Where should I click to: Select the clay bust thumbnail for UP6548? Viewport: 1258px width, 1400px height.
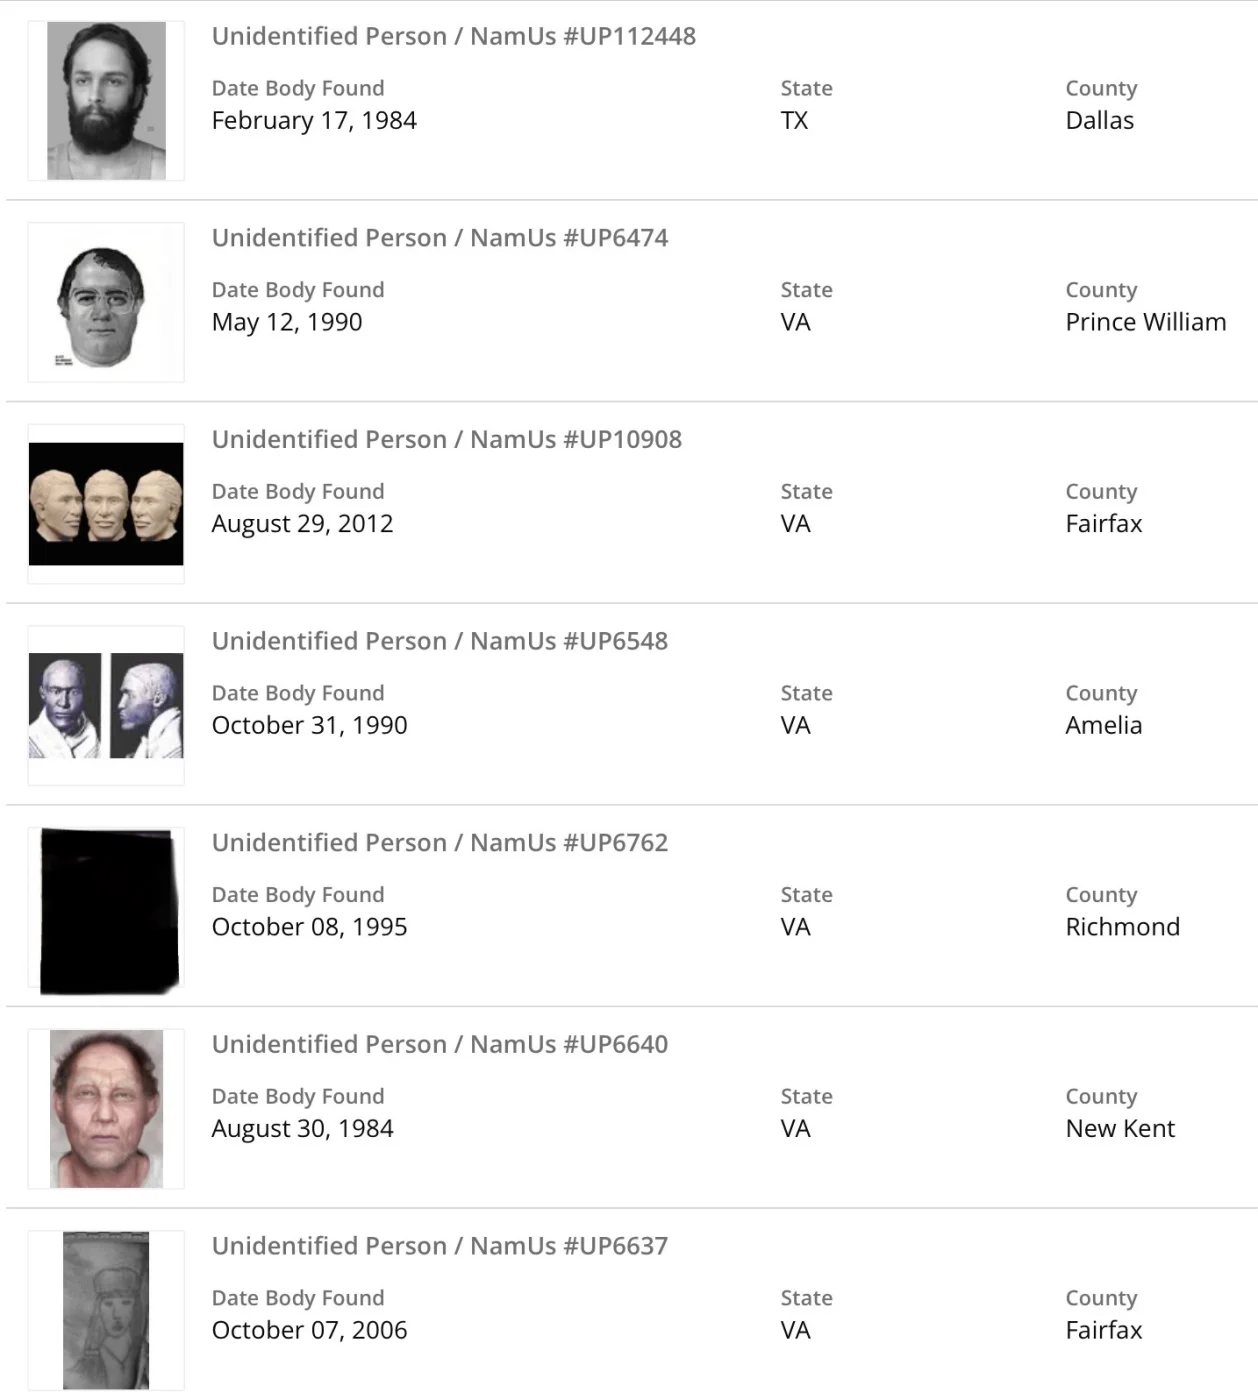coord(106,706)
